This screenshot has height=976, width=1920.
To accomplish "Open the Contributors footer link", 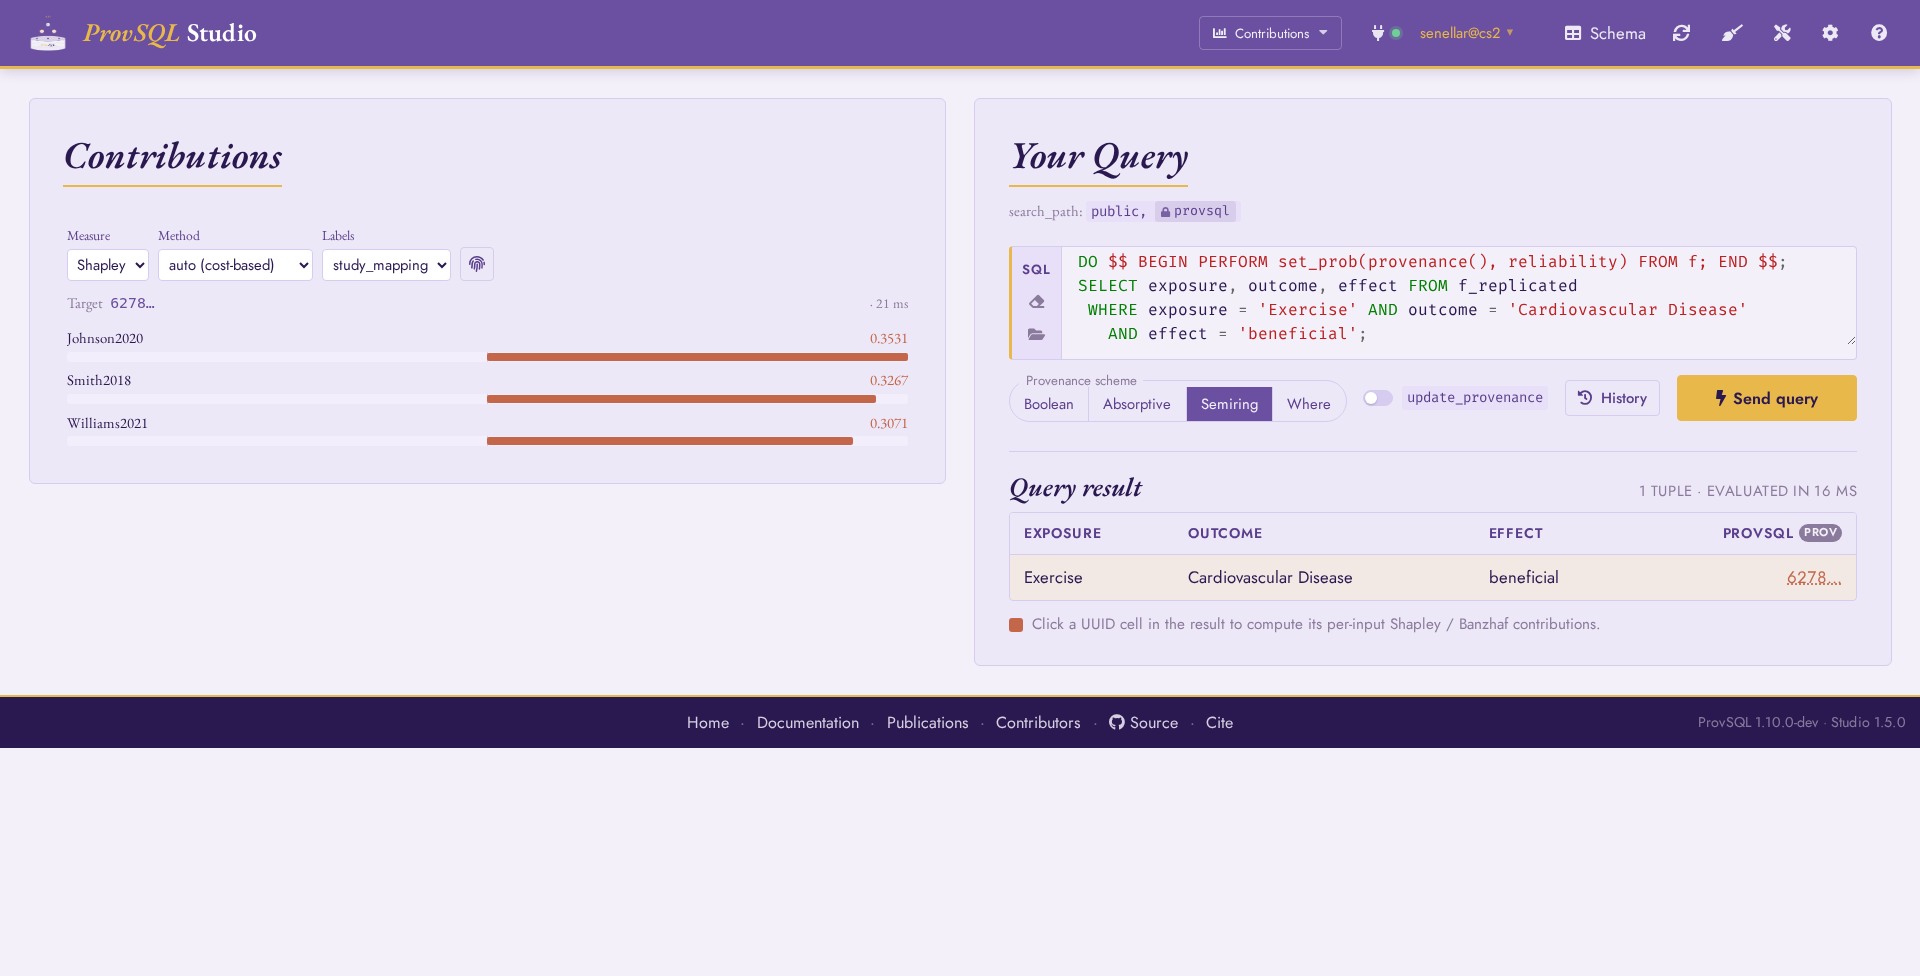I will coord(1038,722).
